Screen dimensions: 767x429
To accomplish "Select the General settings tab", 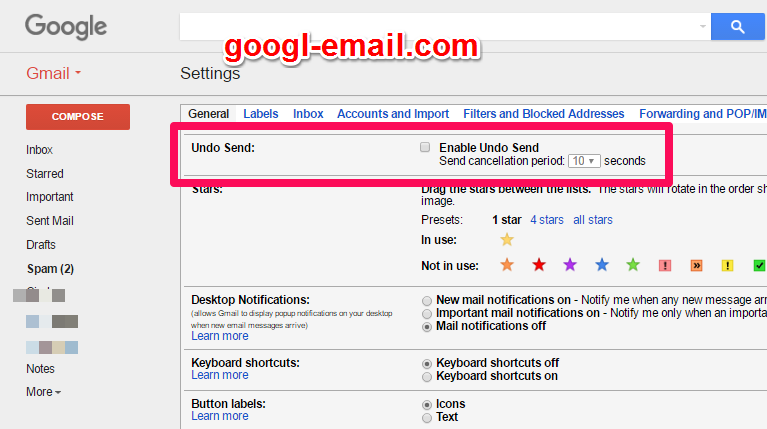I will [208, 113].
